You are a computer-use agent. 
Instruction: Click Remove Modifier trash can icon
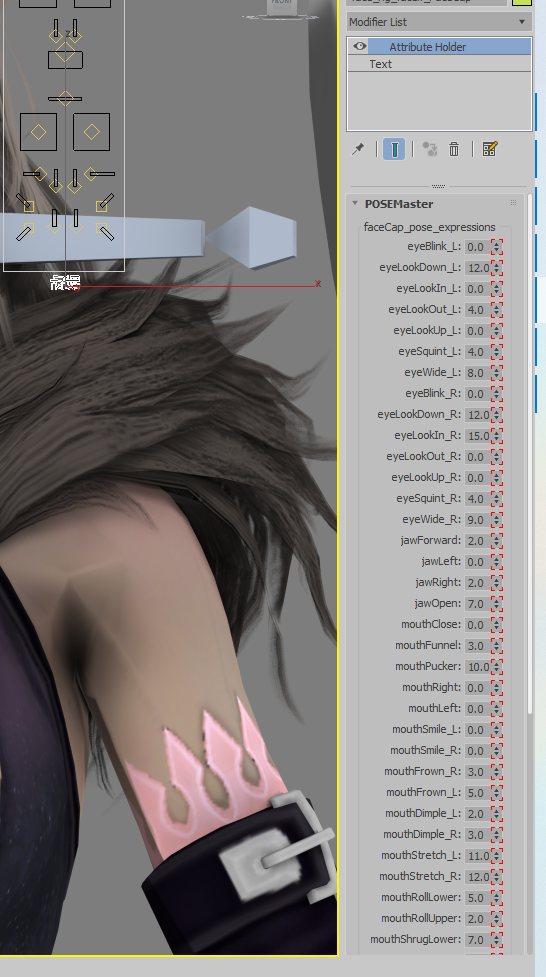click(x=454, y=149)
